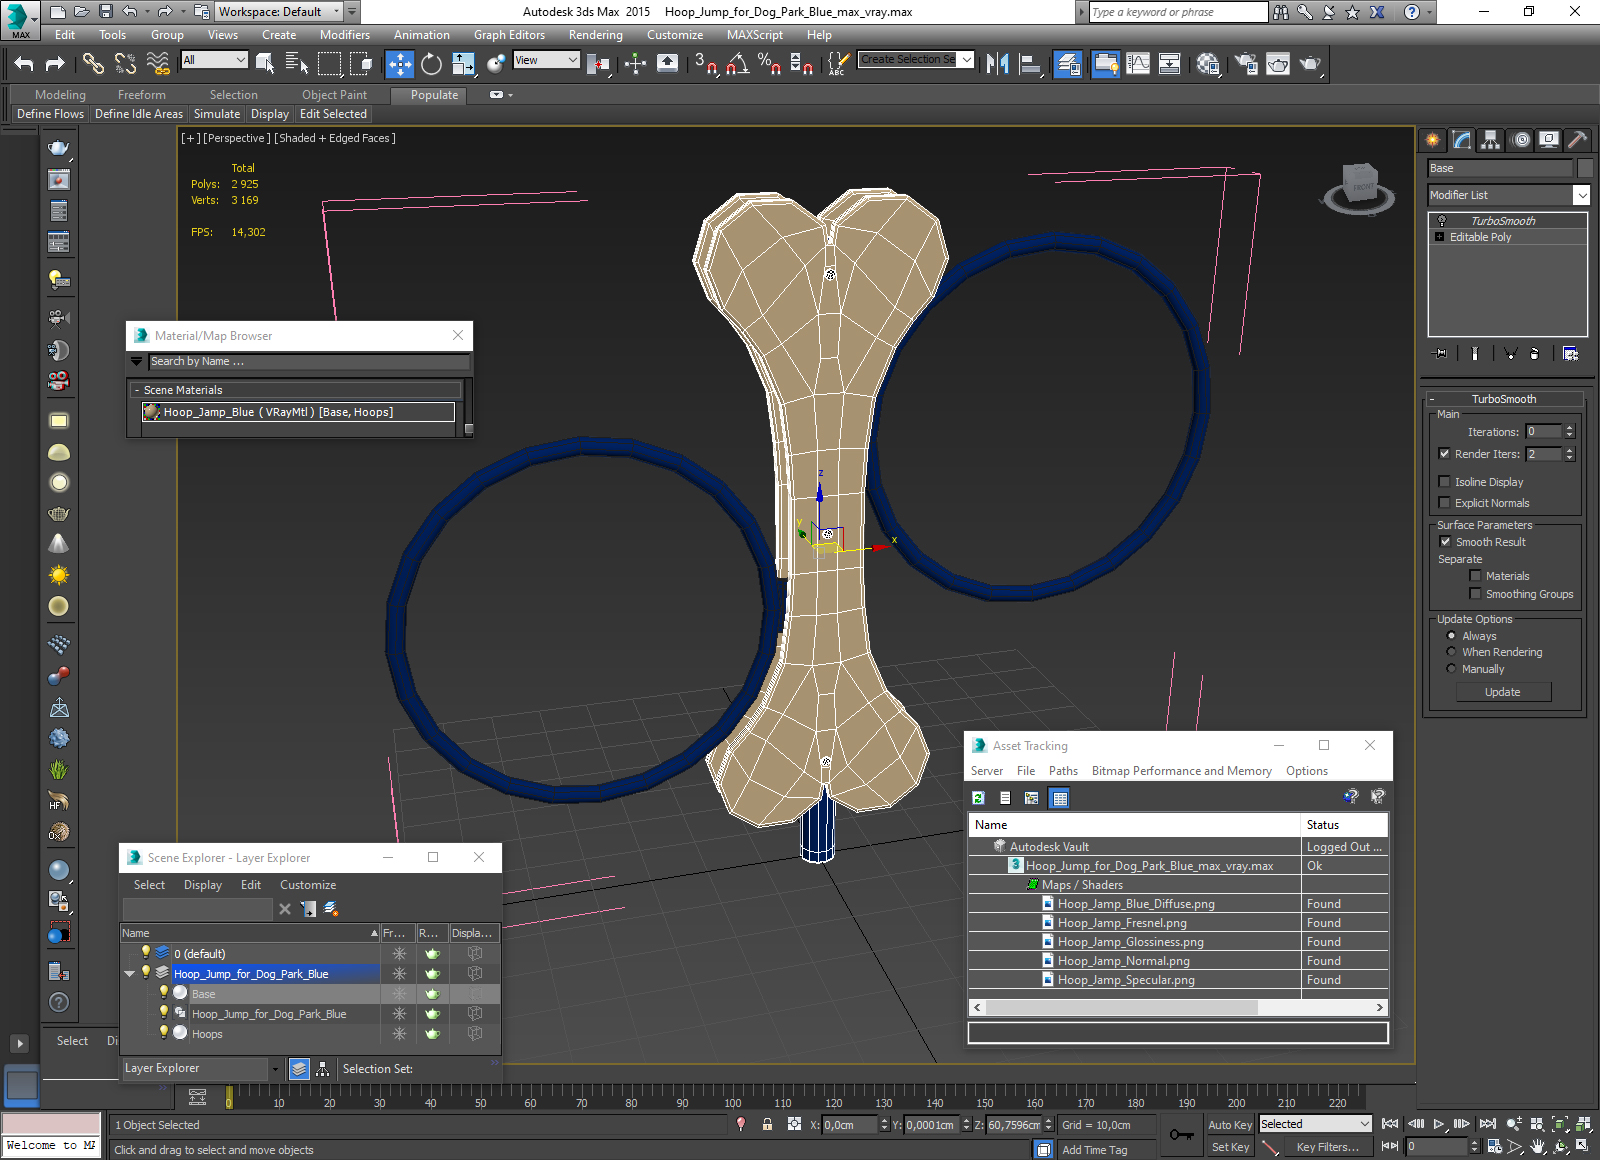Open the Rendered Frame Window

(x=1278, y=64)
